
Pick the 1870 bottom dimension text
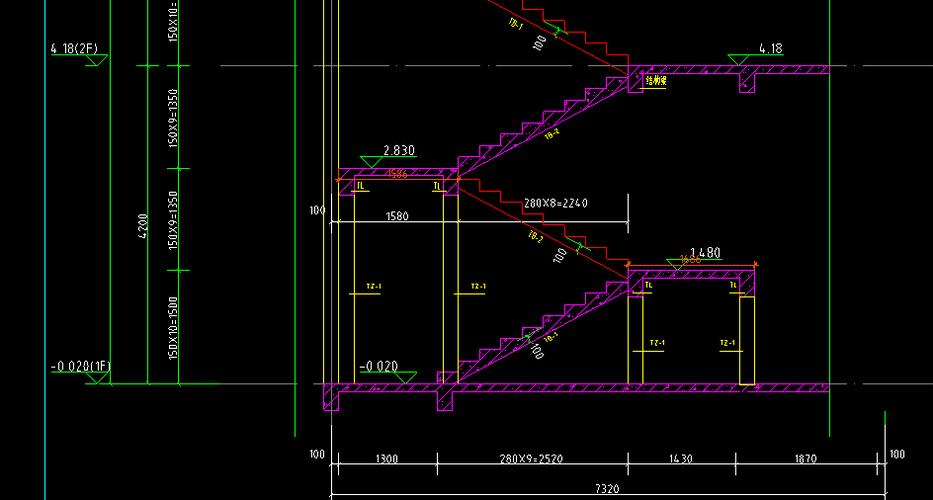pyautogui.click(x=805, y=459)
